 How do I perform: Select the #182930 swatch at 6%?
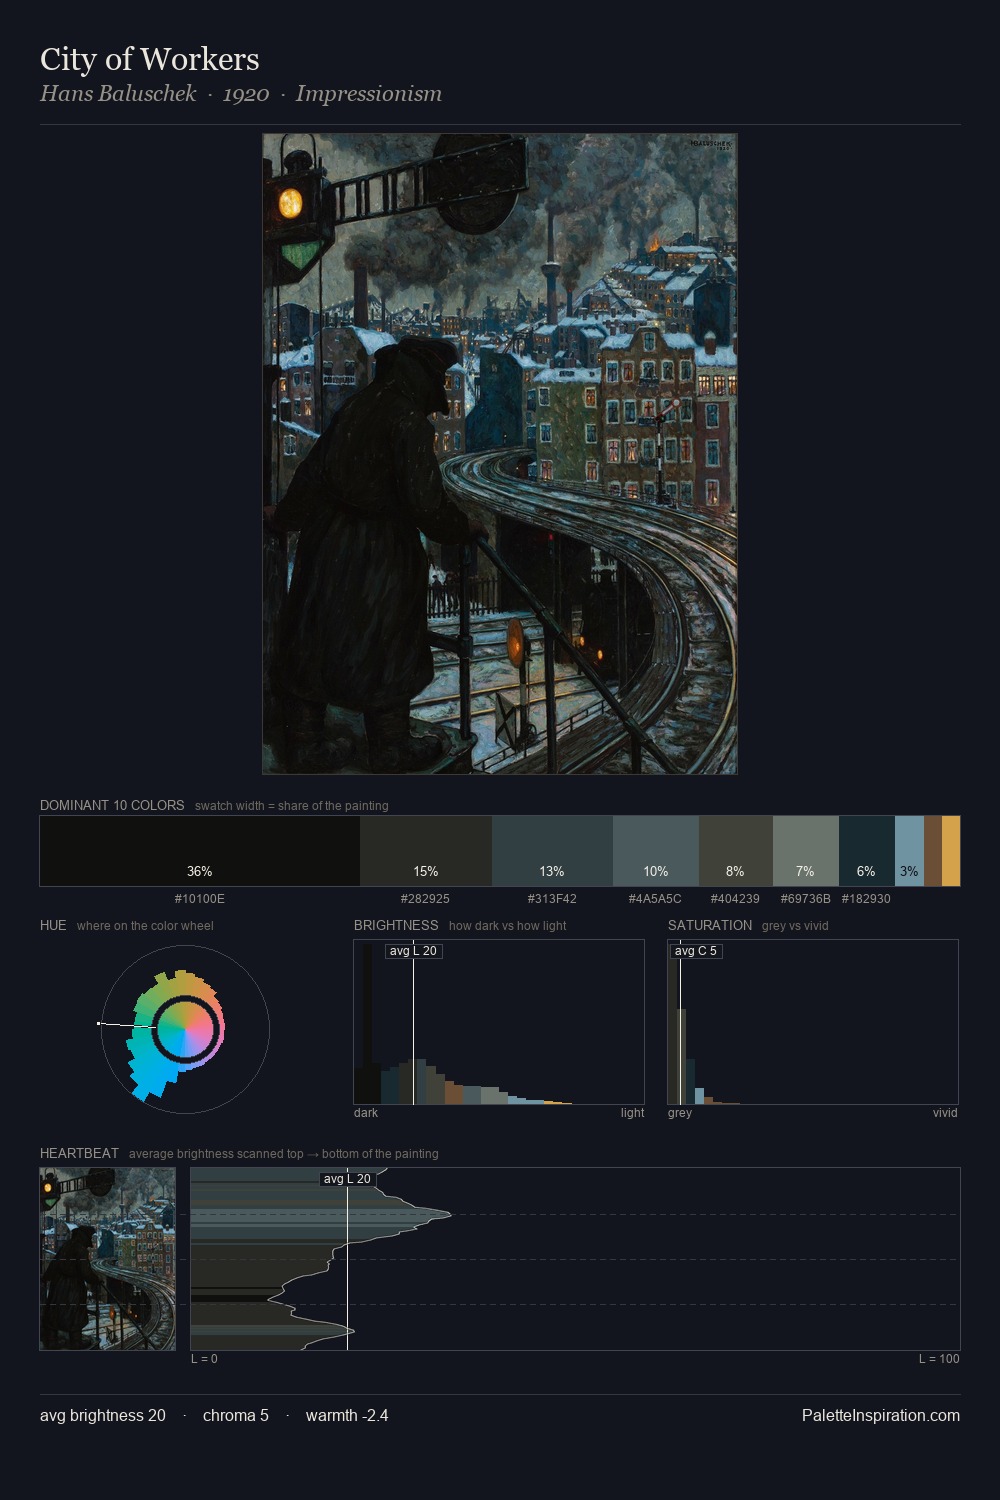pos(866,851)
